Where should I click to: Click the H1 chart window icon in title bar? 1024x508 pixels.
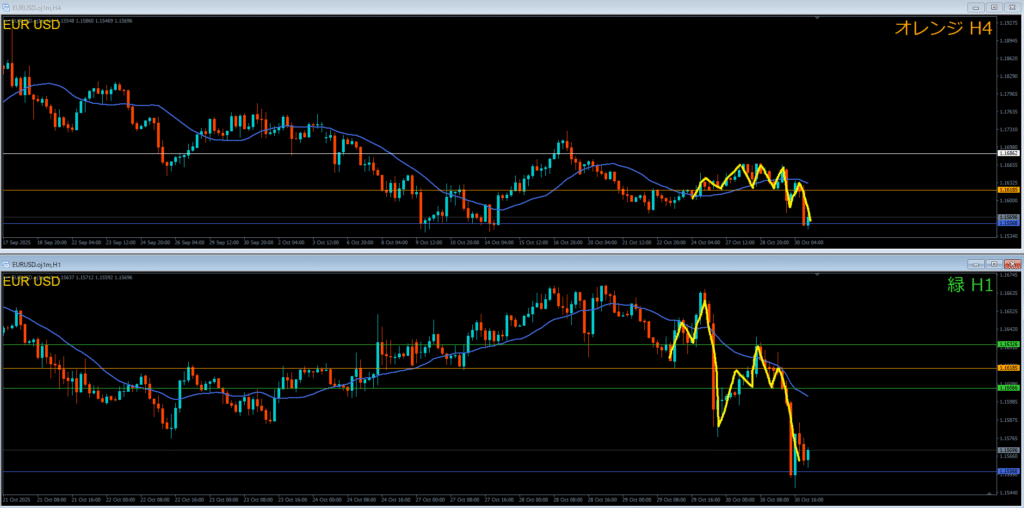pos(7,264)
